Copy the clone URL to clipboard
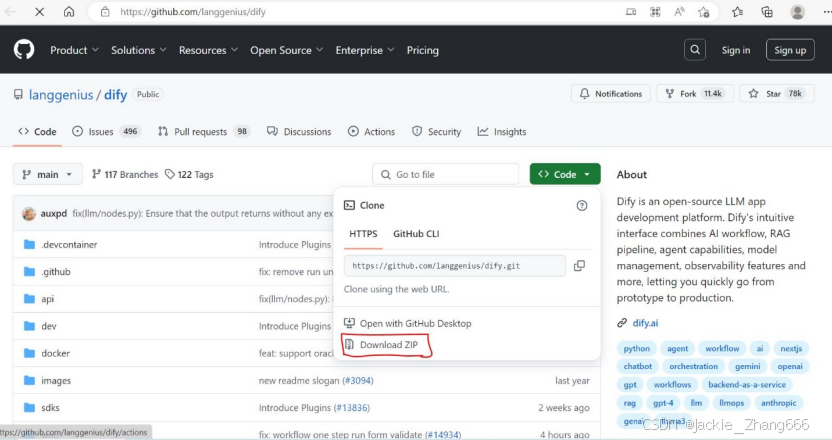The image size is (832, 440). click(579, 265)
